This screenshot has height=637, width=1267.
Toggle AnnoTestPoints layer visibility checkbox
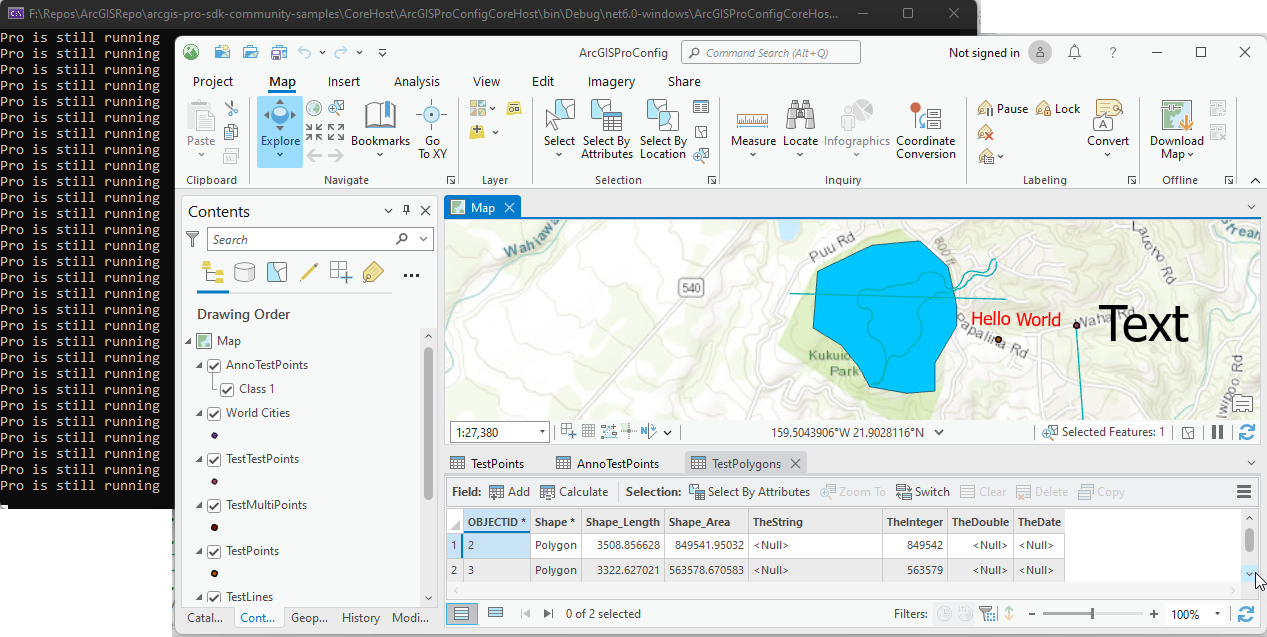214,365
